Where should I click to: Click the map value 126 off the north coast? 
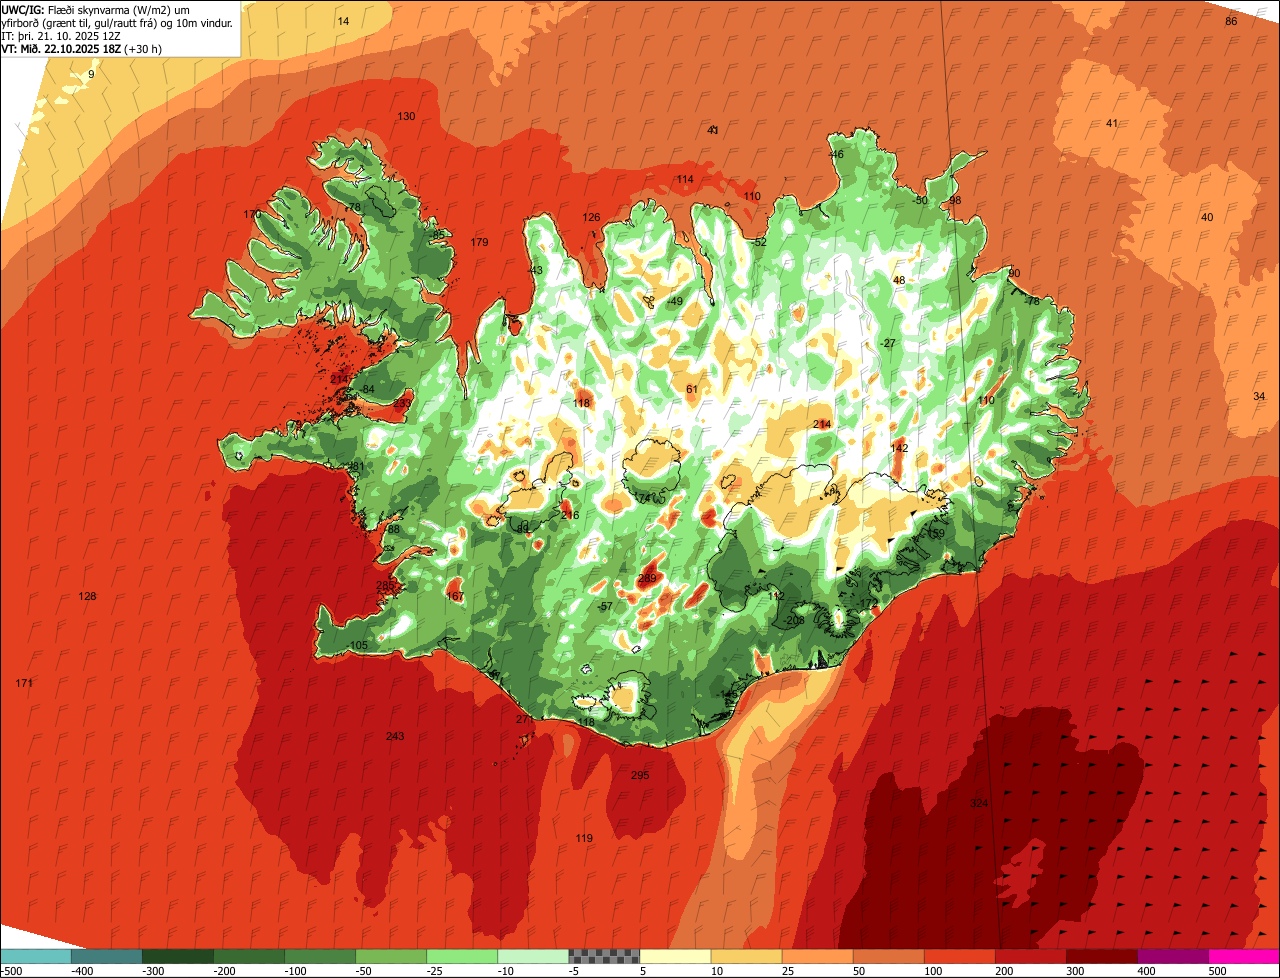(592, 218)
